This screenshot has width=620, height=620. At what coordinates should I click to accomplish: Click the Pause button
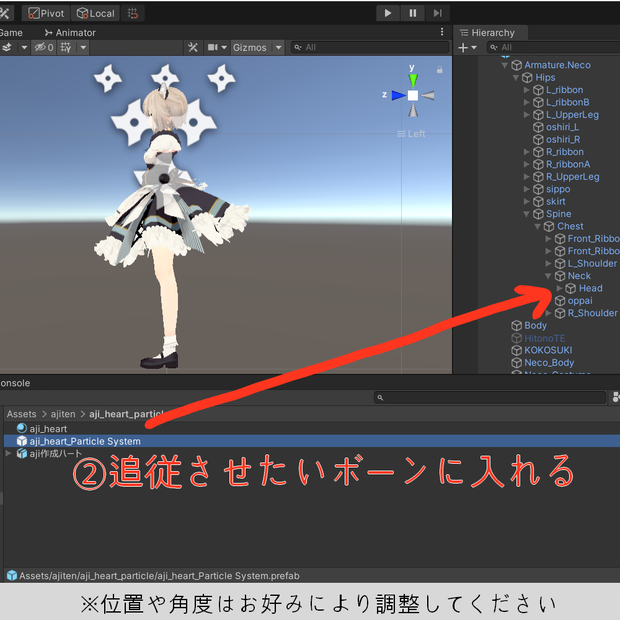(412, 13)
